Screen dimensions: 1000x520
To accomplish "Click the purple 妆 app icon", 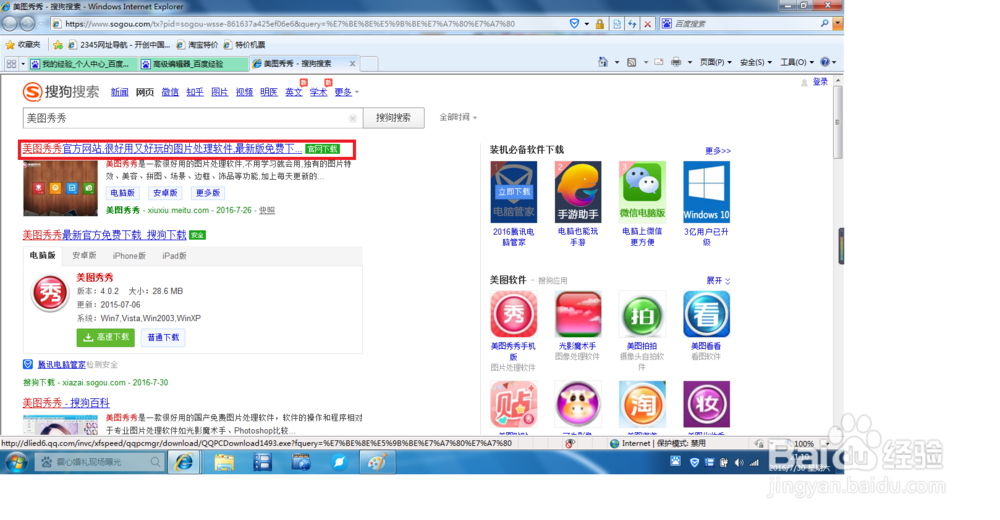I will coord(707,404).
